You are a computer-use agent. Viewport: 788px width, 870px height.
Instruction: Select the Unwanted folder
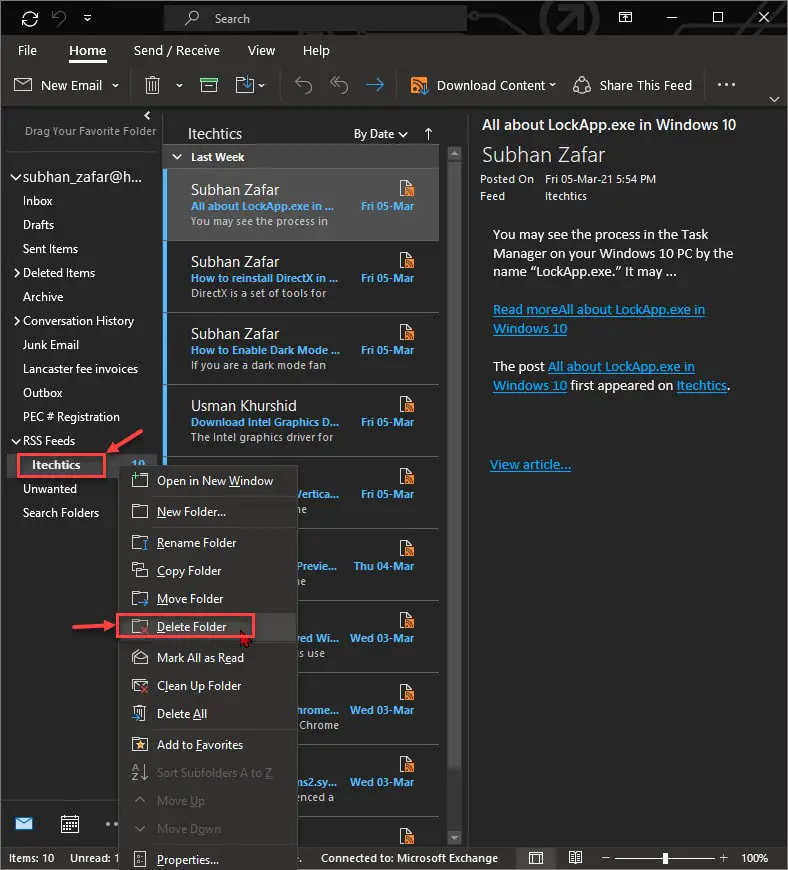pyautogui.click(x=49, y=489)
